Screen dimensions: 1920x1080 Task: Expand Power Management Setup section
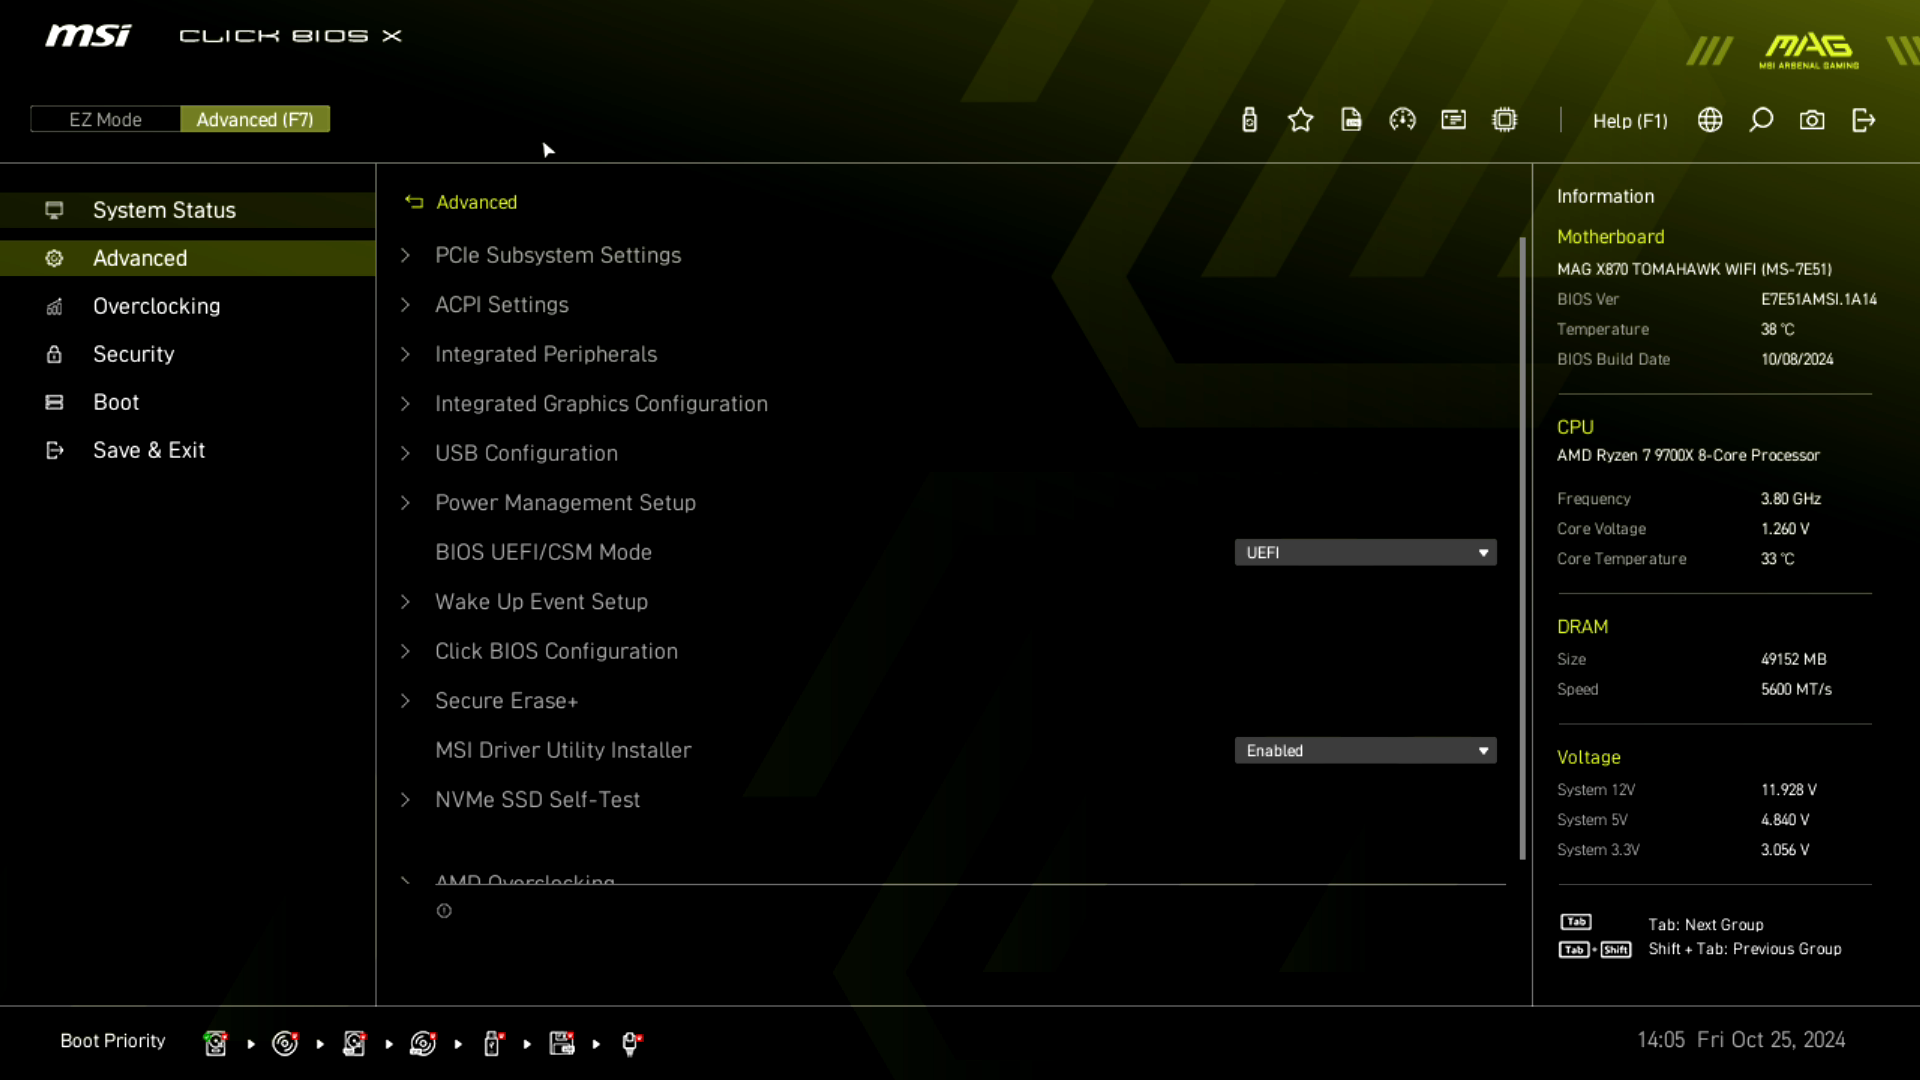564,502
